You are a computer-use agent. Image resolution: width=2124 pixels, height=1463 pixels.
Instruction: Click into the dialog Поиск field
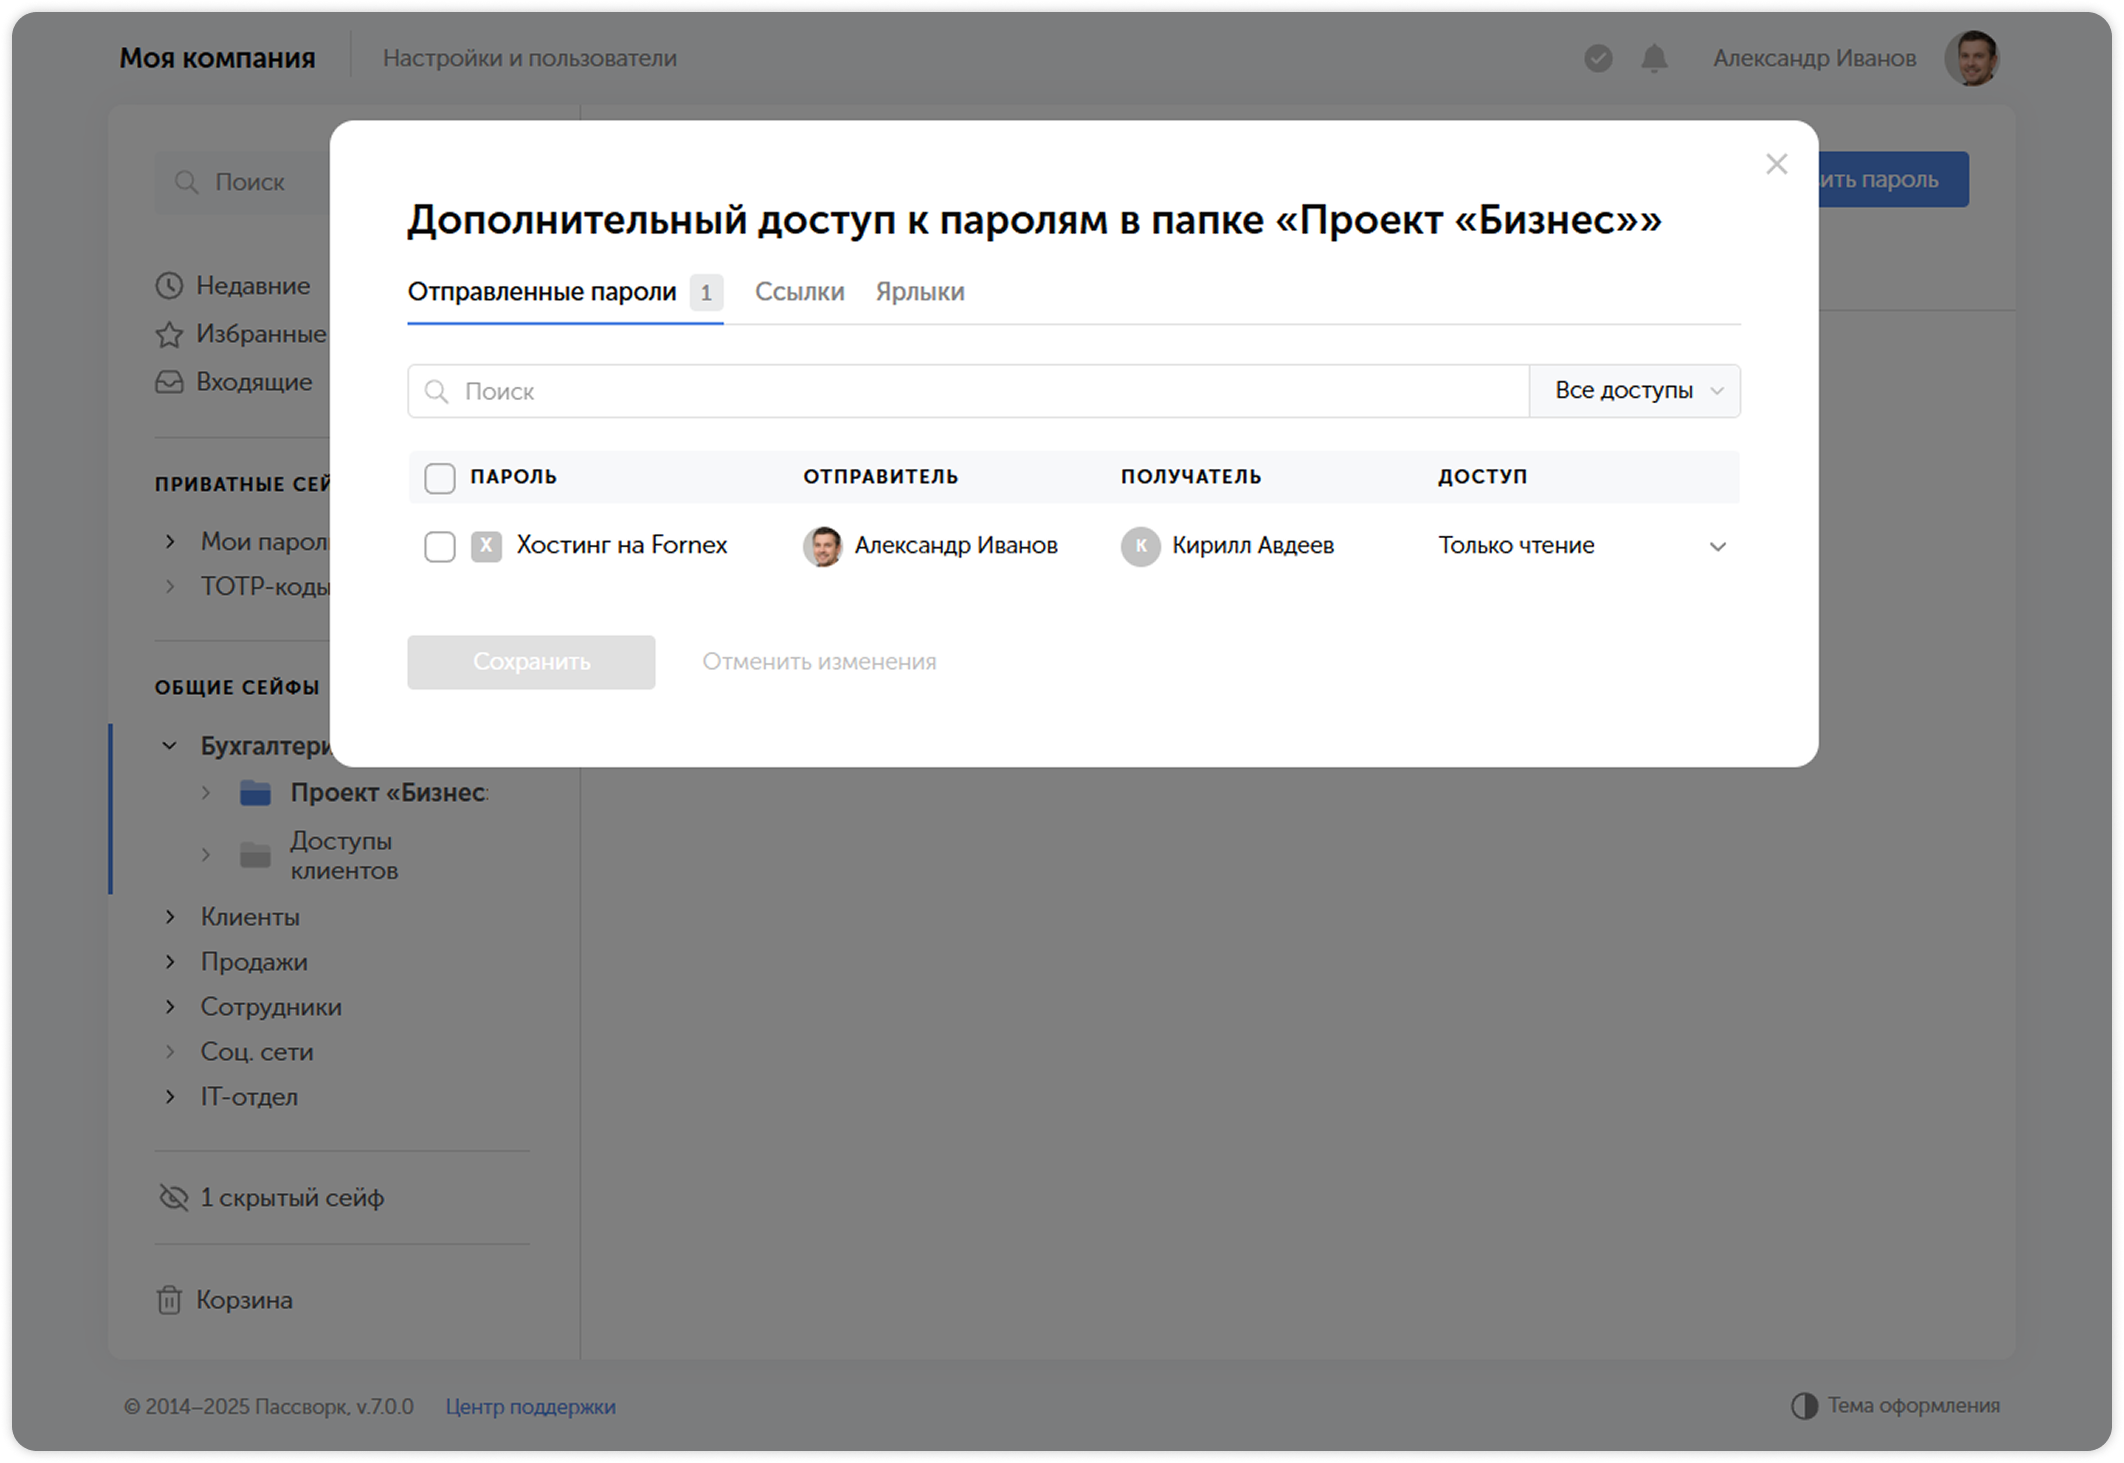point(968,391)
